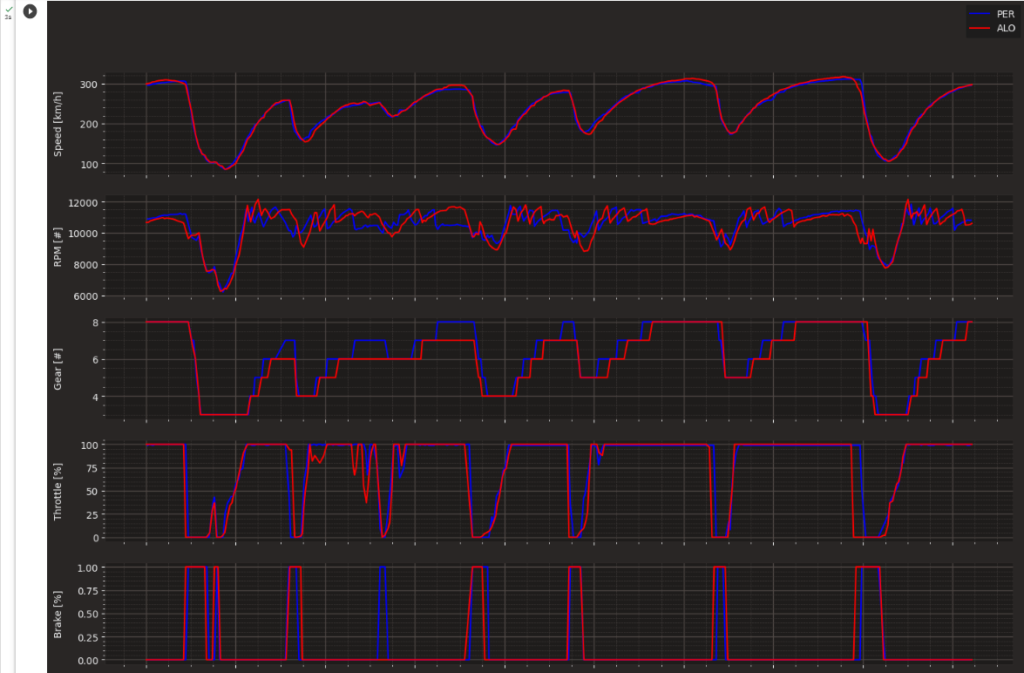Click the ALO legend label
The image size is (1024, 673).
coord(1005,28)
